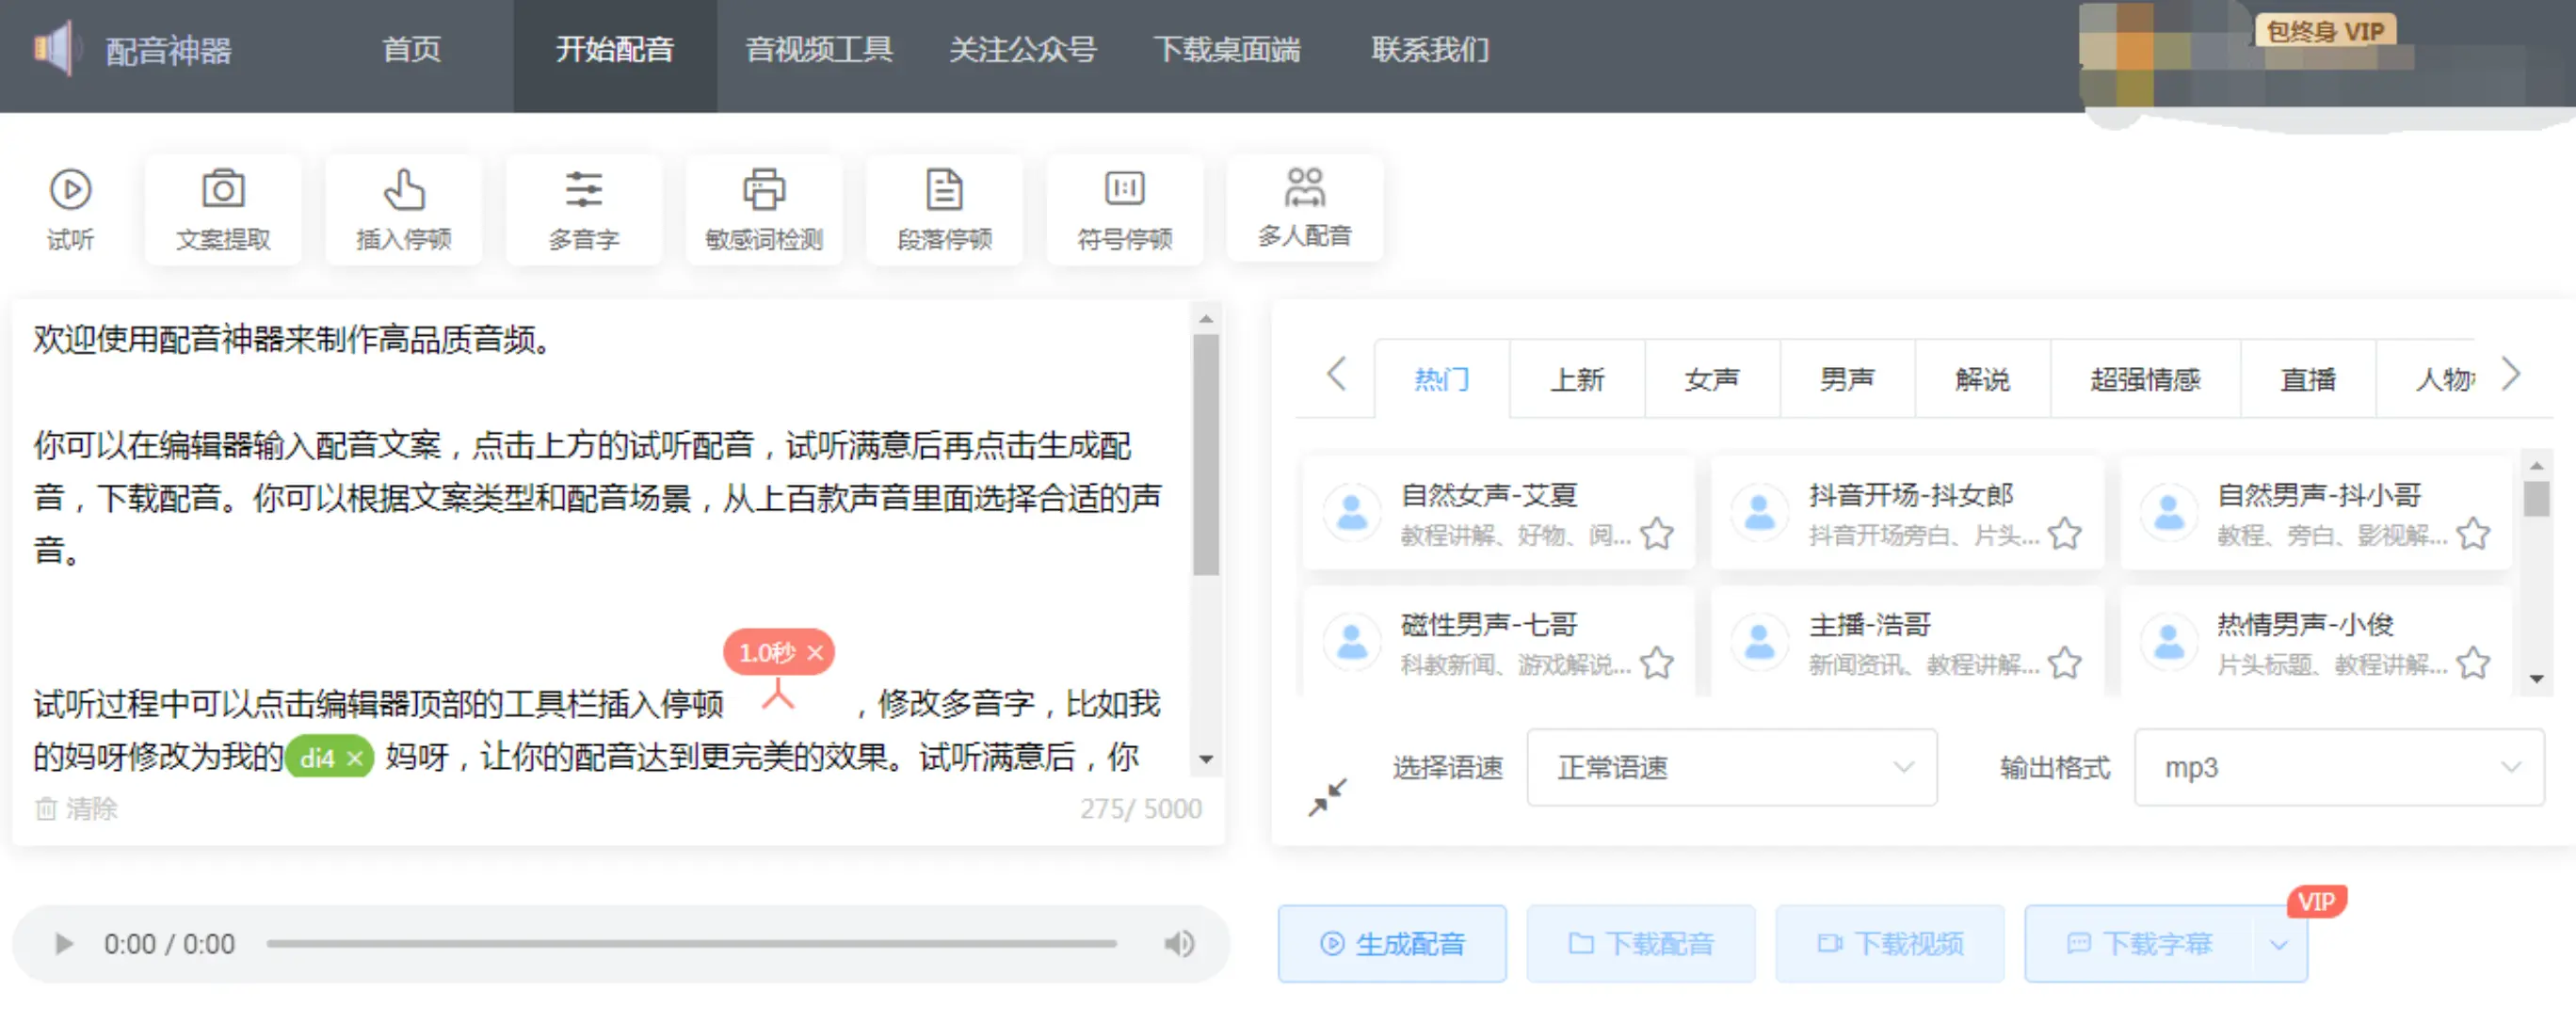Open the 文案提取 camera tool
This screenshot has height=1023, width=2576.
(x=223, y=190)
